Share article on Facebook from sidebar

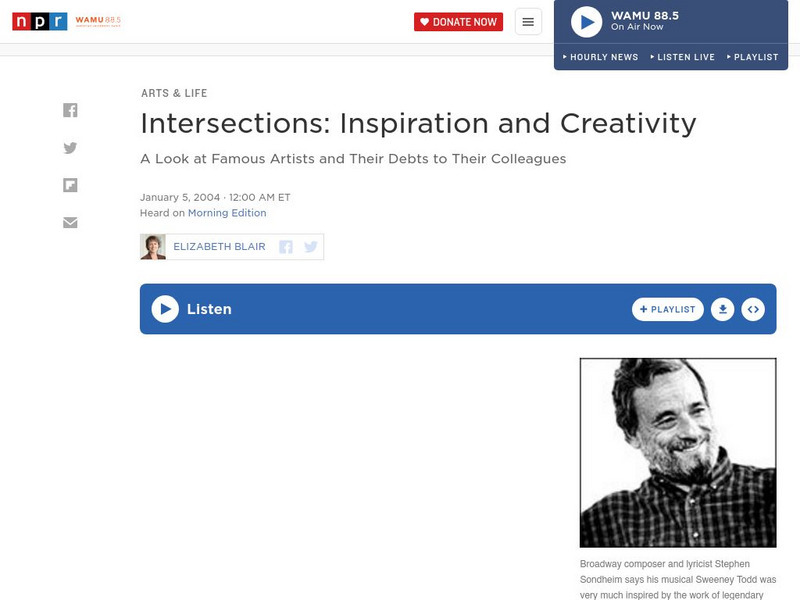pos(70,111)
